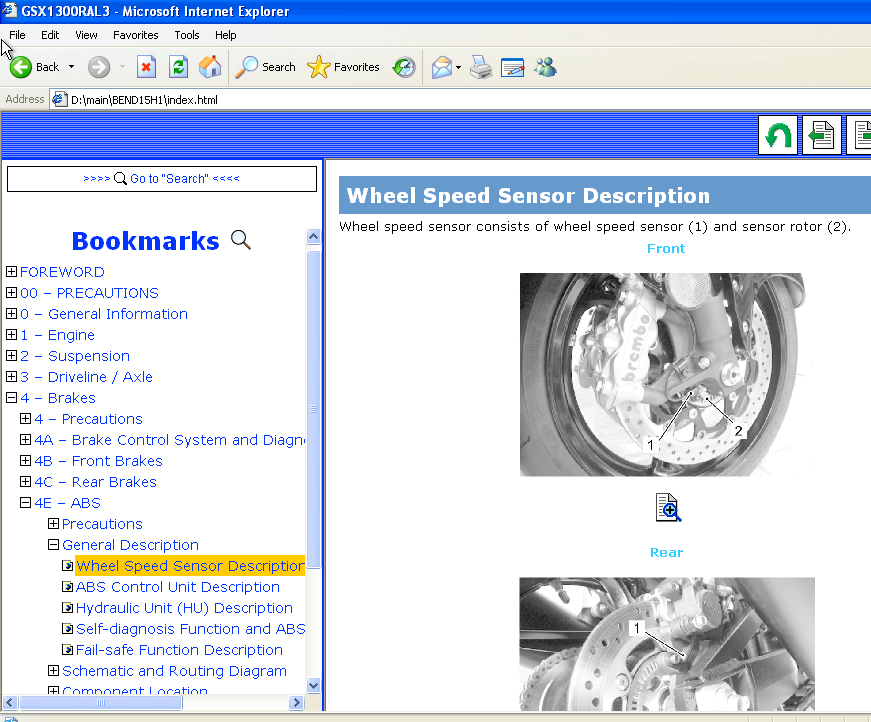The width and height of the screenshot is (871, 722).
Task: Click the previous page document icon
Action: click(x=822, y=135)
